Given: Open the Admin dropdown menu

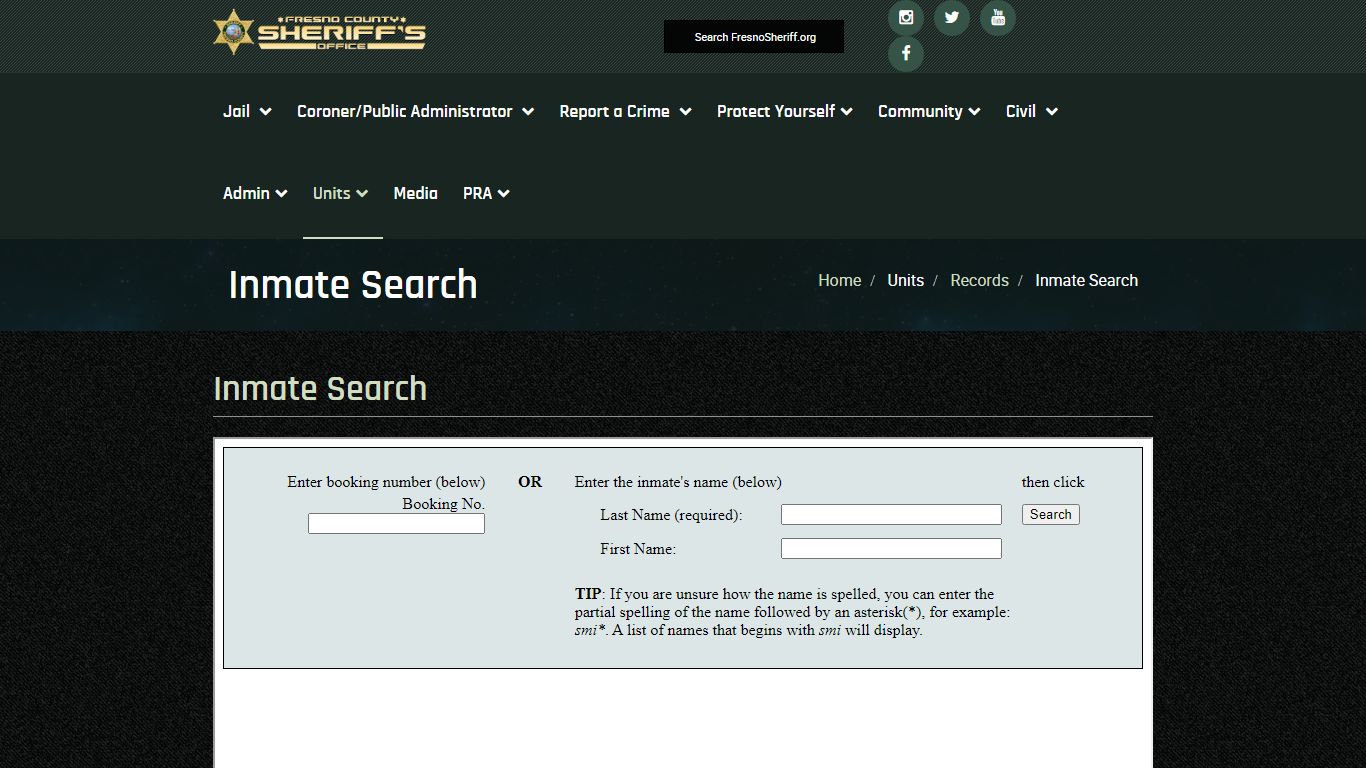Looking at the screenshot, I should (255, 193).
